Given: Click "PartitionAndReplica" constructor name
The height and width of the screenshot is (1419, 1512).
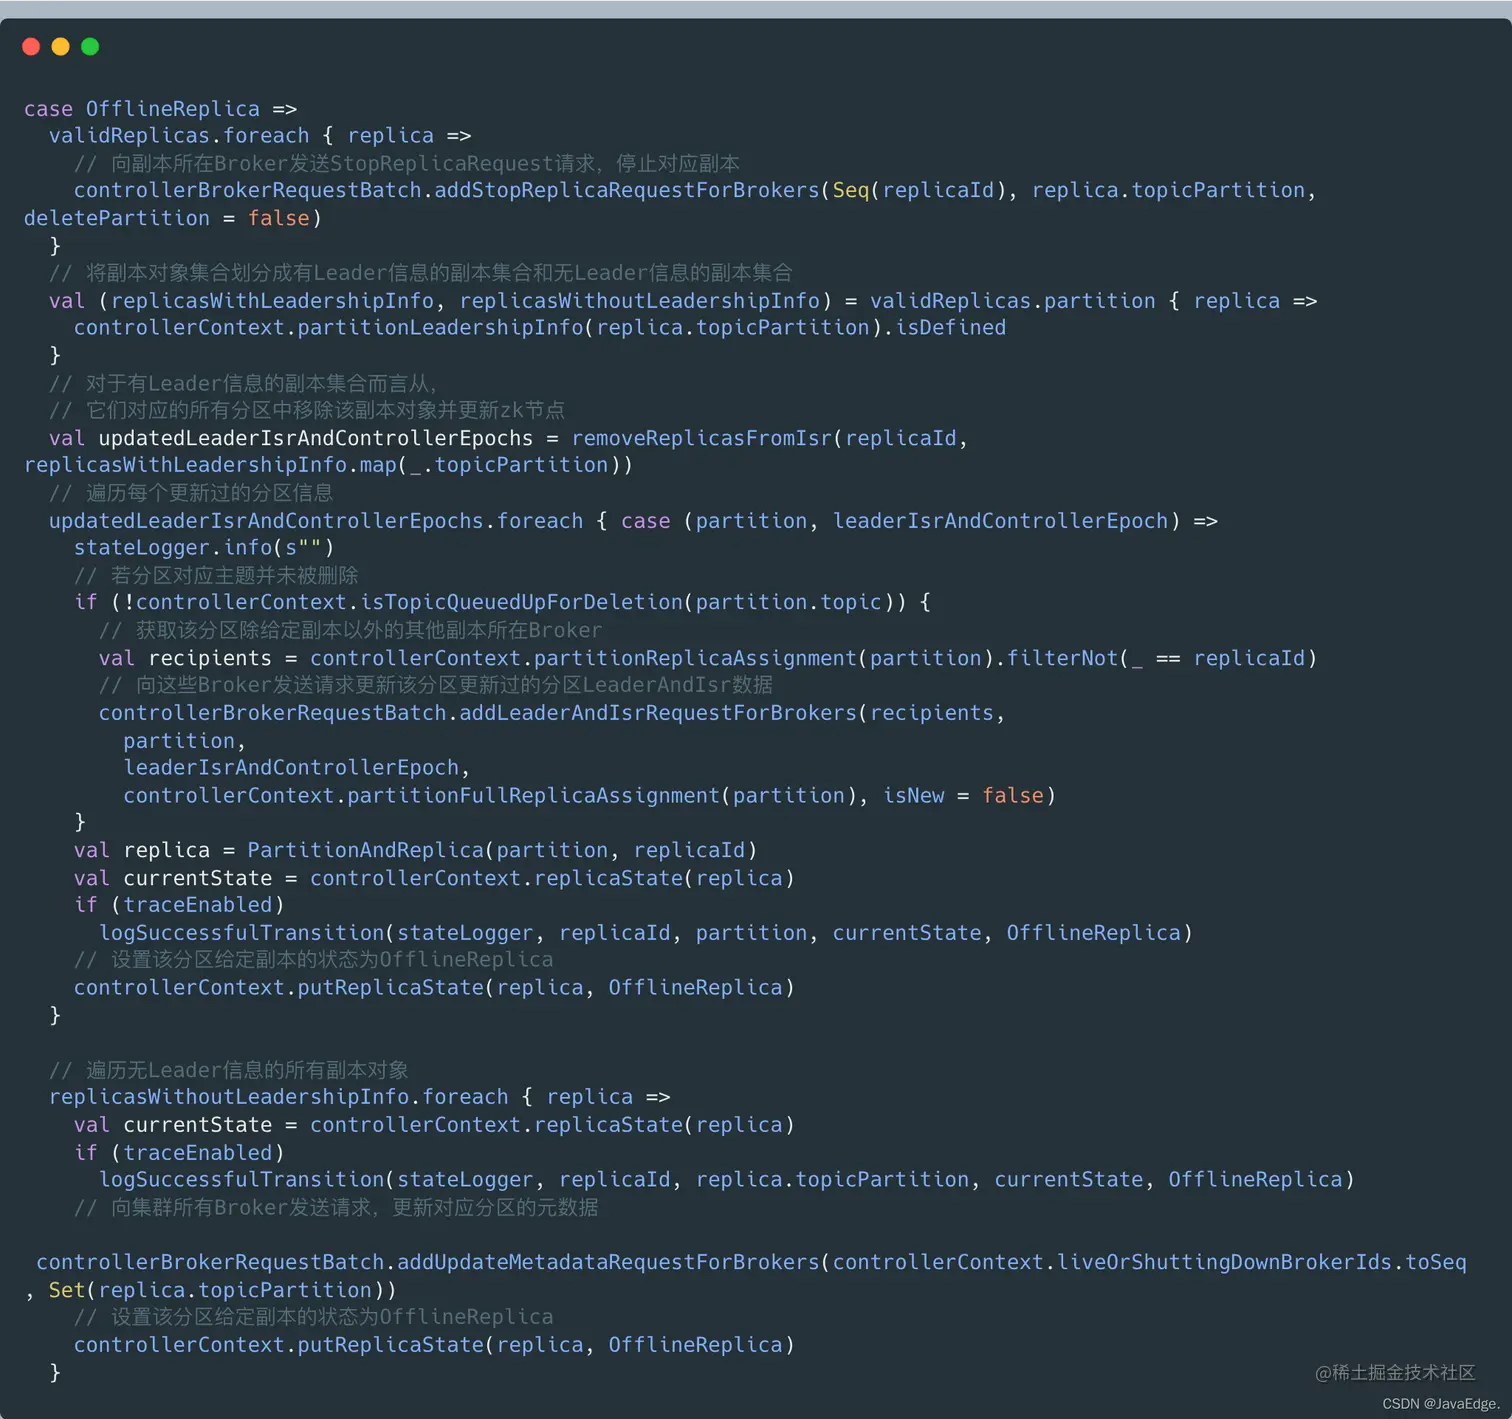Looking at the screenshot, I should tap(365, 850).
